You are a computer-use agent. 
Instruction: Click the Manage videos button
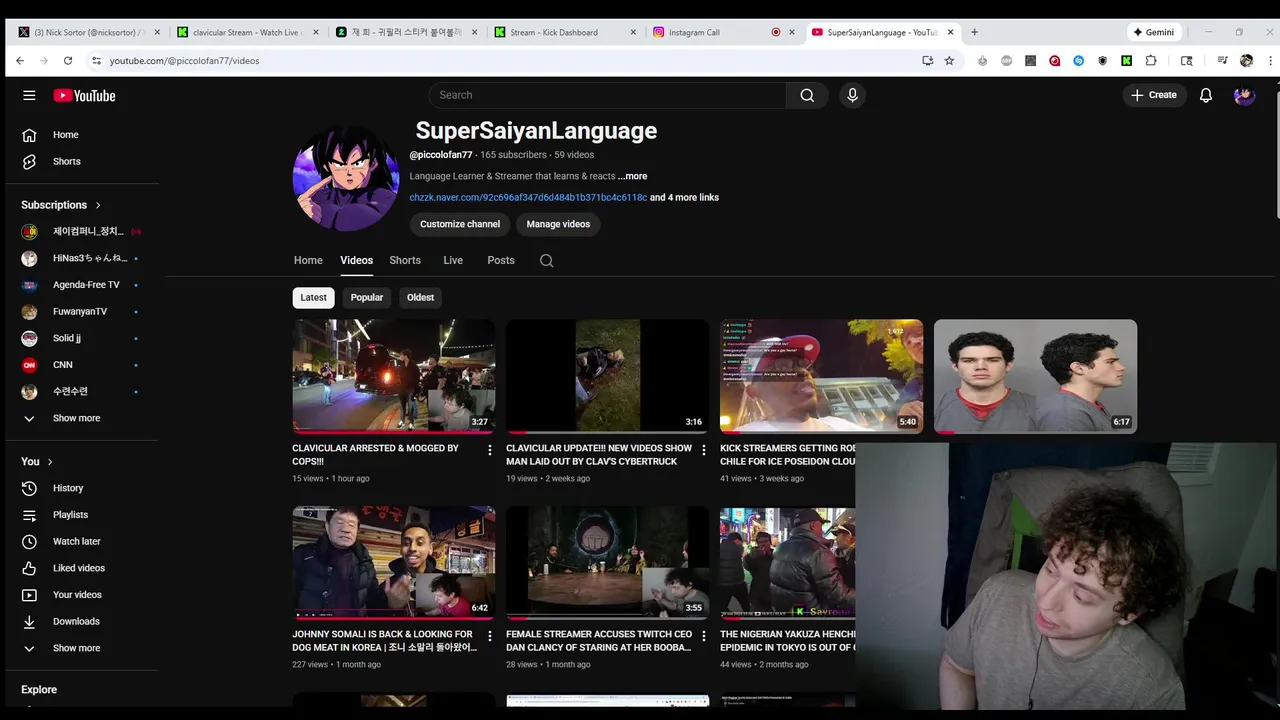[x=558, y=224]
